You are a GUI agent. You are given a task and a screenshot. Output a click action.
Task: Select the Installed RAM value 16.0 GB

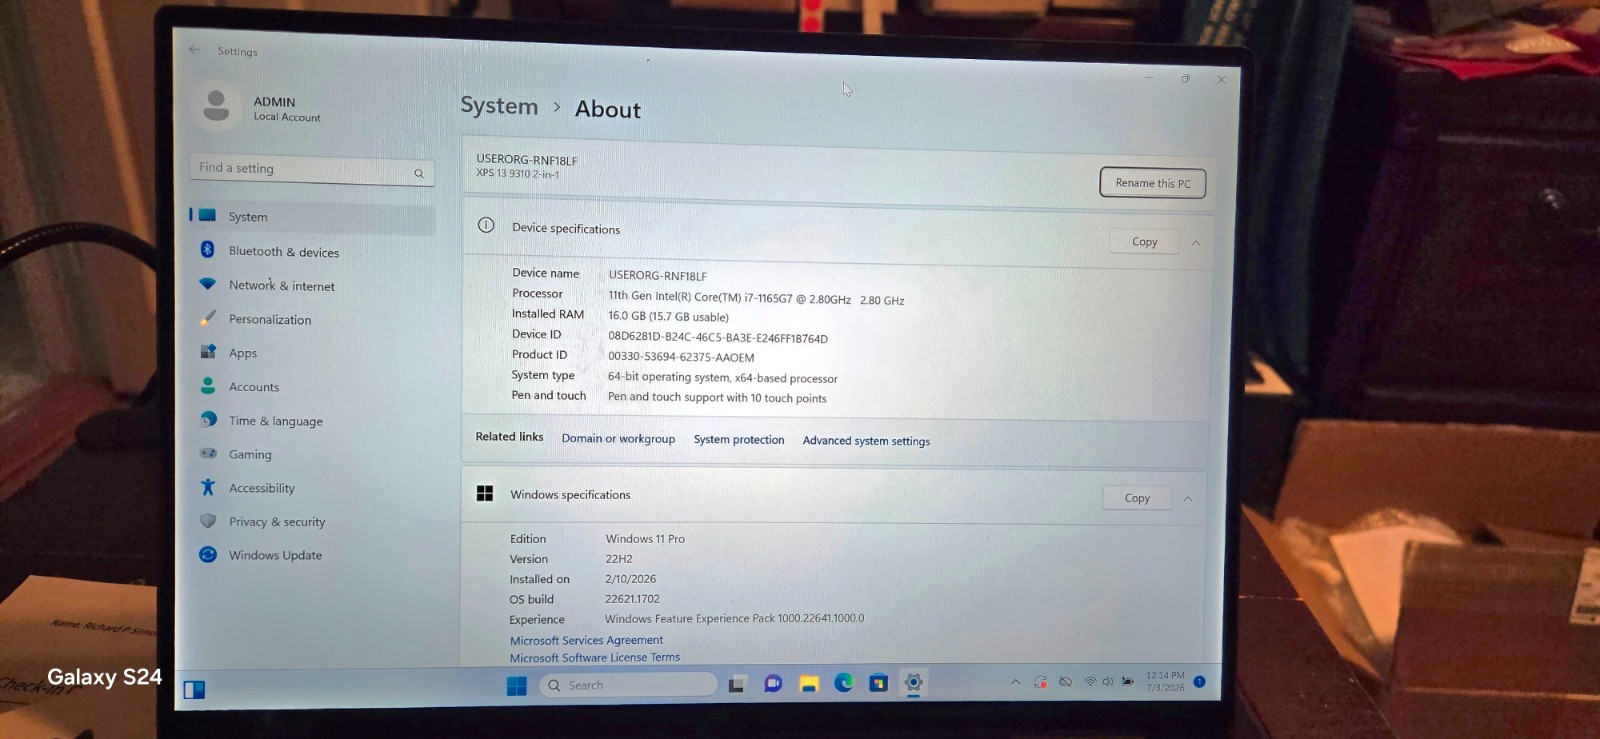(x=668, y=316)
